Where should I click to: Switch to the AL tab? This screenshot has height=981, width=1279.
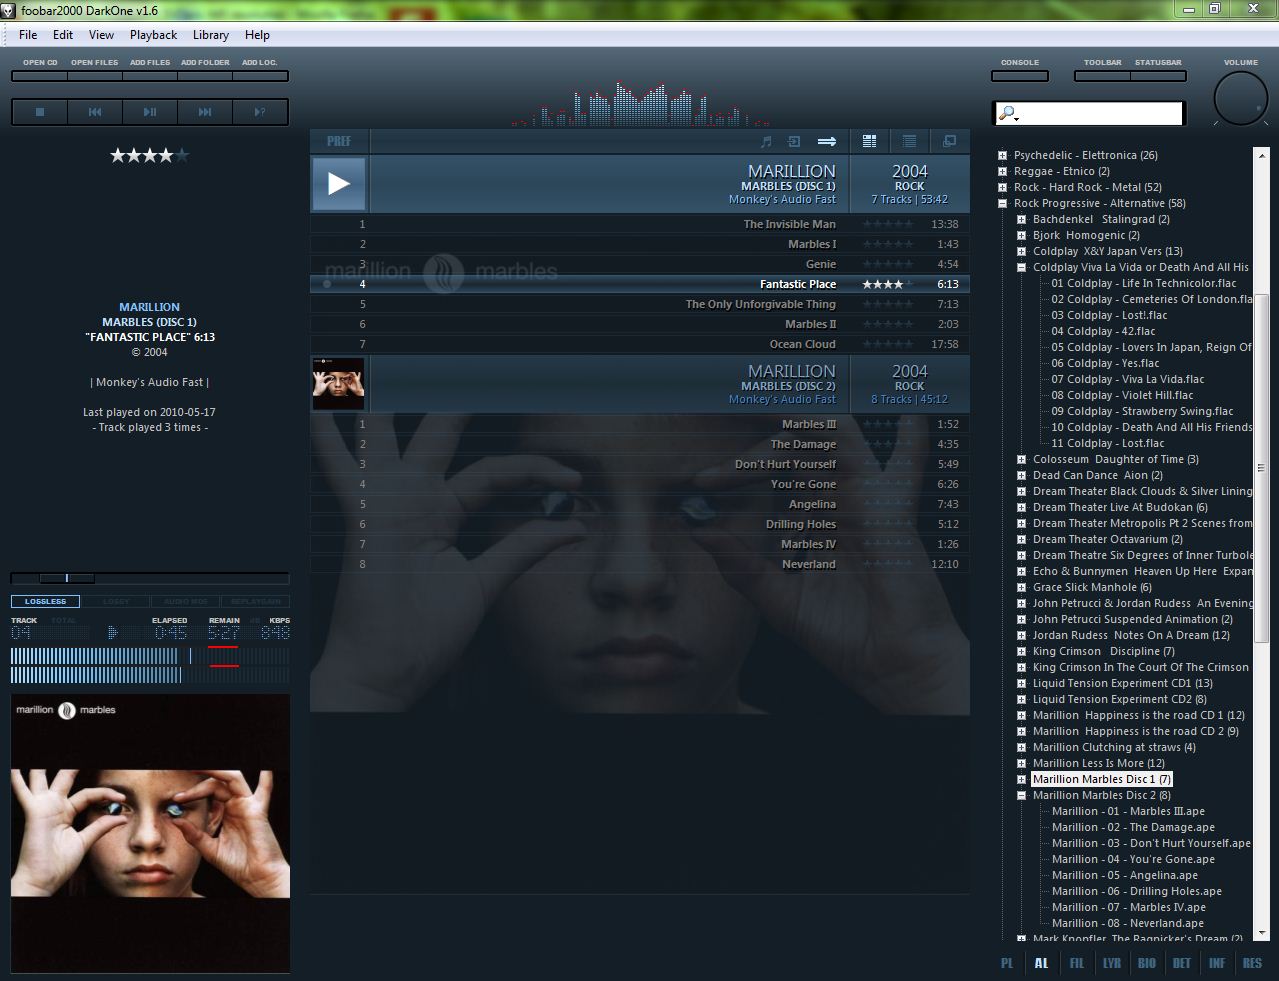(1042, 963)
